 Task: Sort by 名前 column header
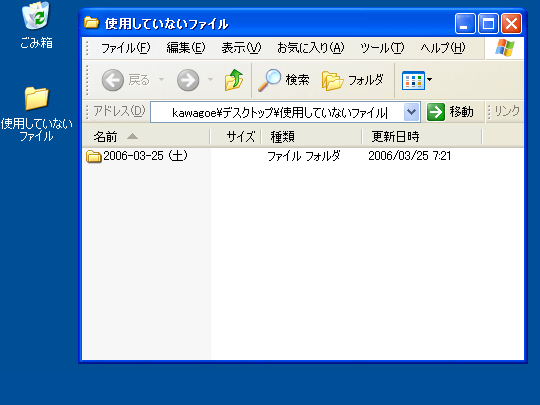point(146,137)
